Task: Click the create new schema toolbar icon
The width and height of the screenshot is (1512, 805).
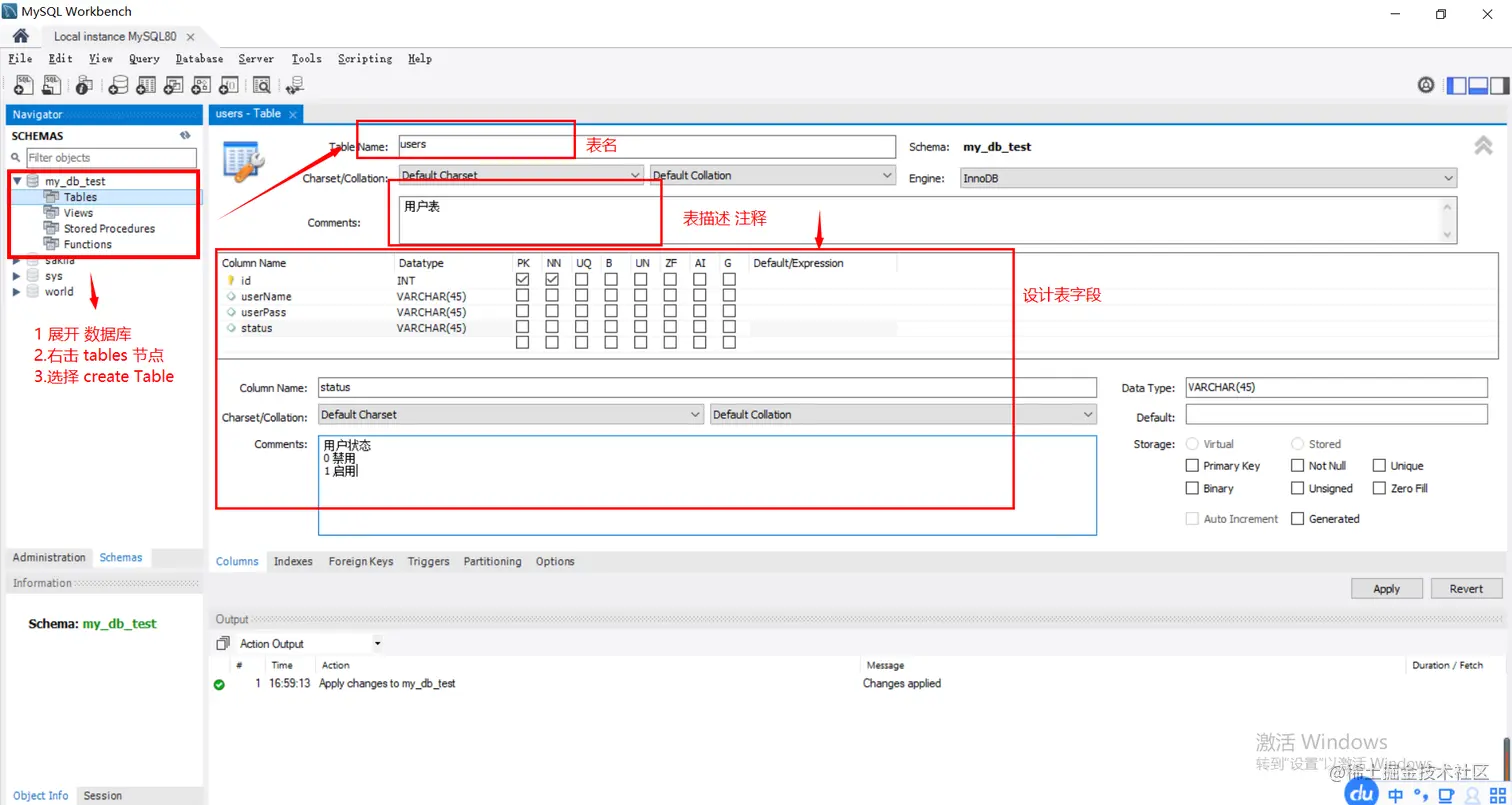Action: click(119, 85)
